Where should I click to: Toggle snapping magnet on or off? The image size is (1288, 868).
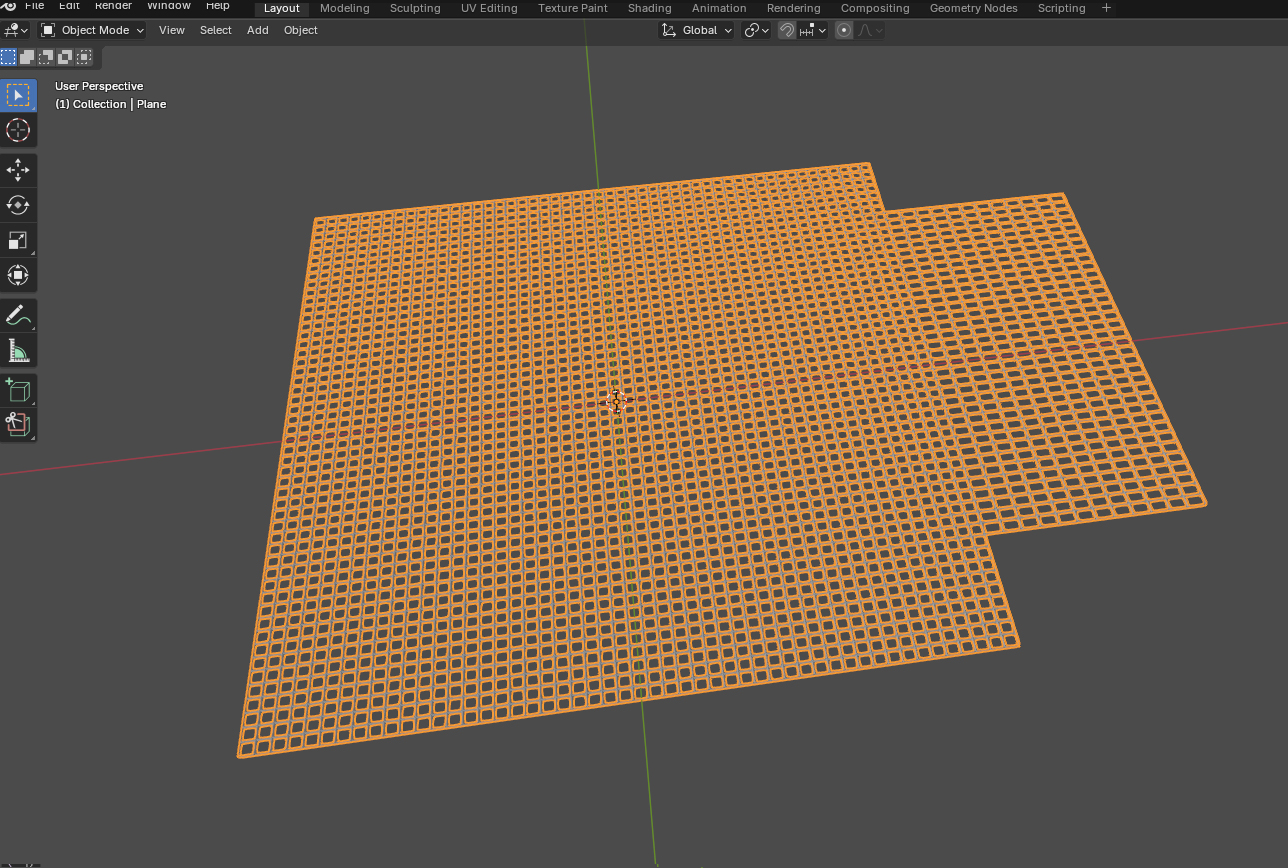coord(787,30)
